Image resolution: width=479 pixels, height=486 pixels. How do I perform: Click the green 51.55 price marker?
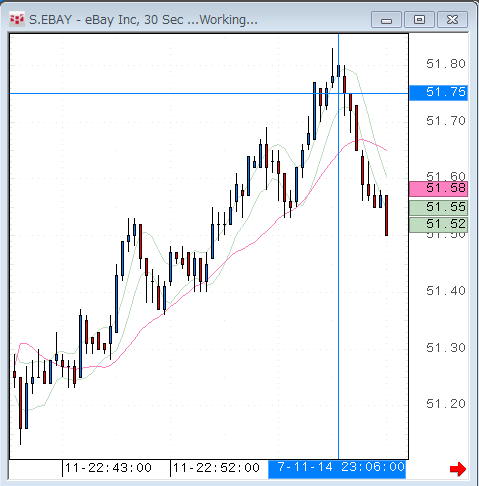click(x=438, y=208)
